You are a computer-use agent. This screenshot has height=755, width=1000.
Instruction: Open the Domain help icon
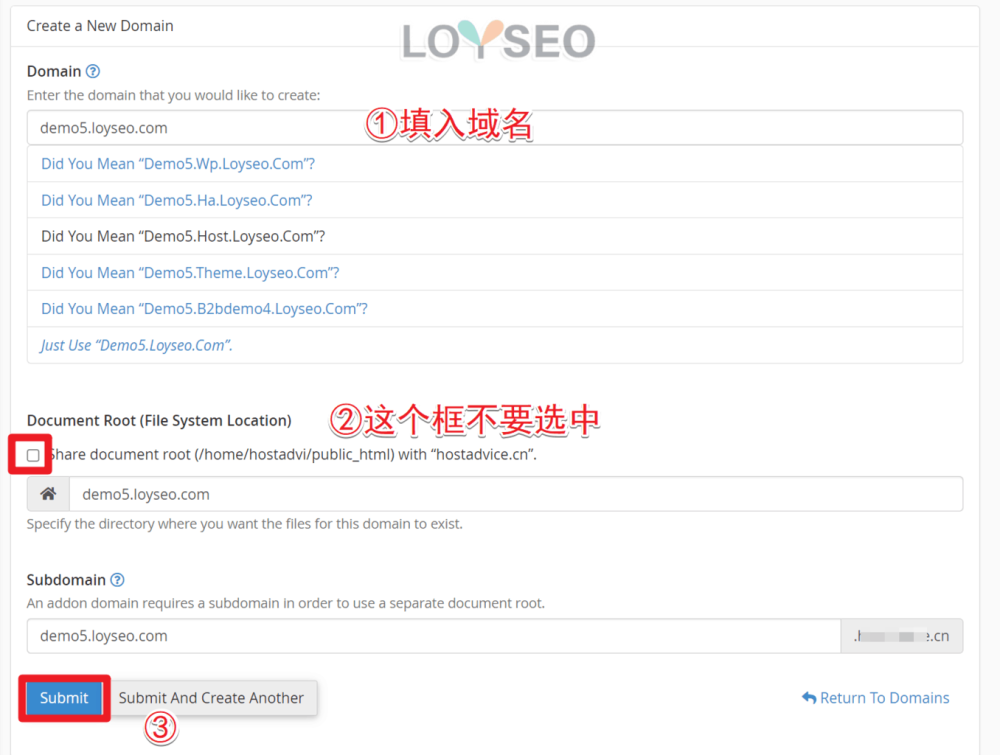(x=93, y=71)
